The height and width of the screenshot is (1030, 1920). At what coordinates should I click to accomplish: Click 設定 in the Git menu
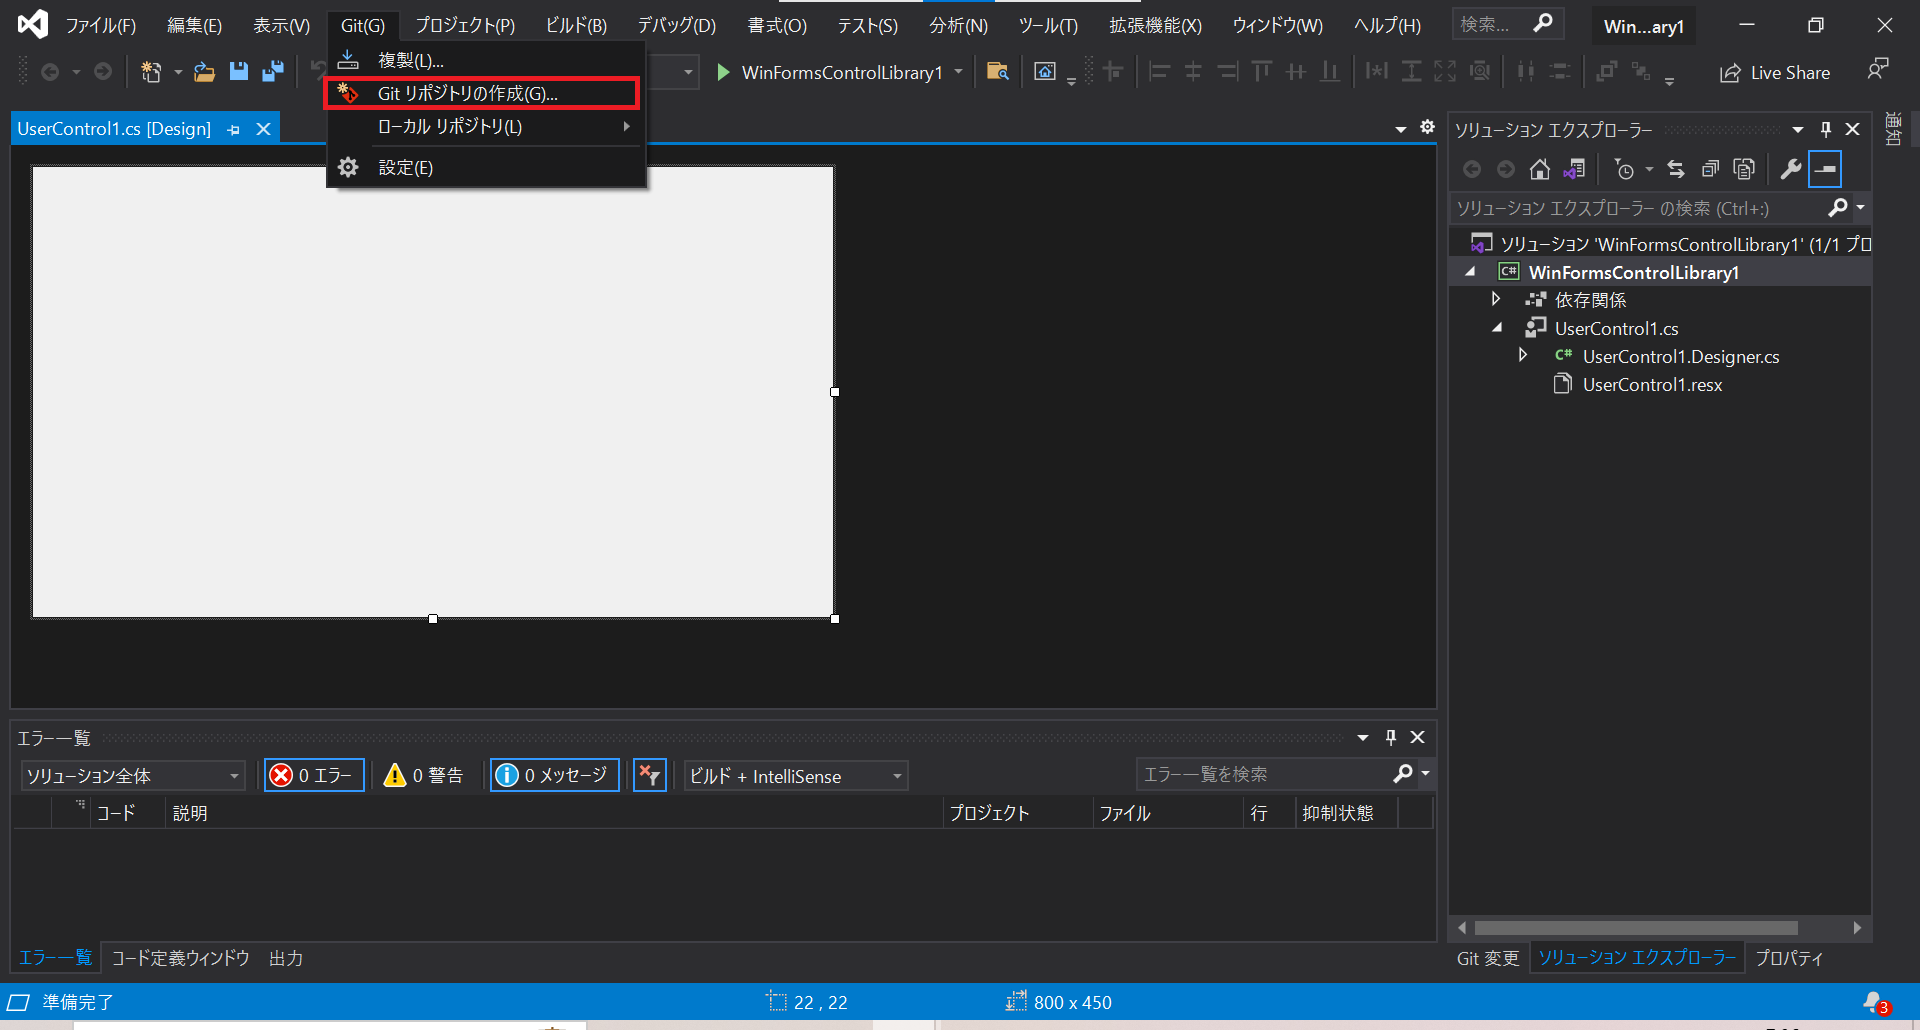tap(405, 167)
